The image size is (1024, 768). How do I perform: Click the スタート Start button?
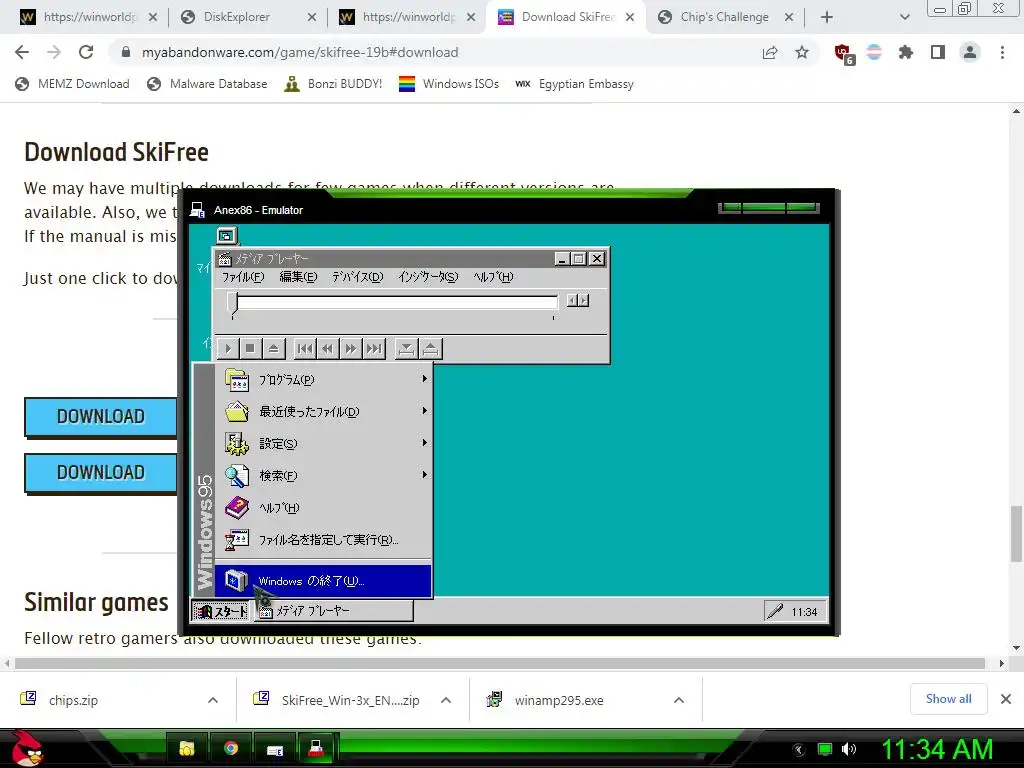pos(221,611)
